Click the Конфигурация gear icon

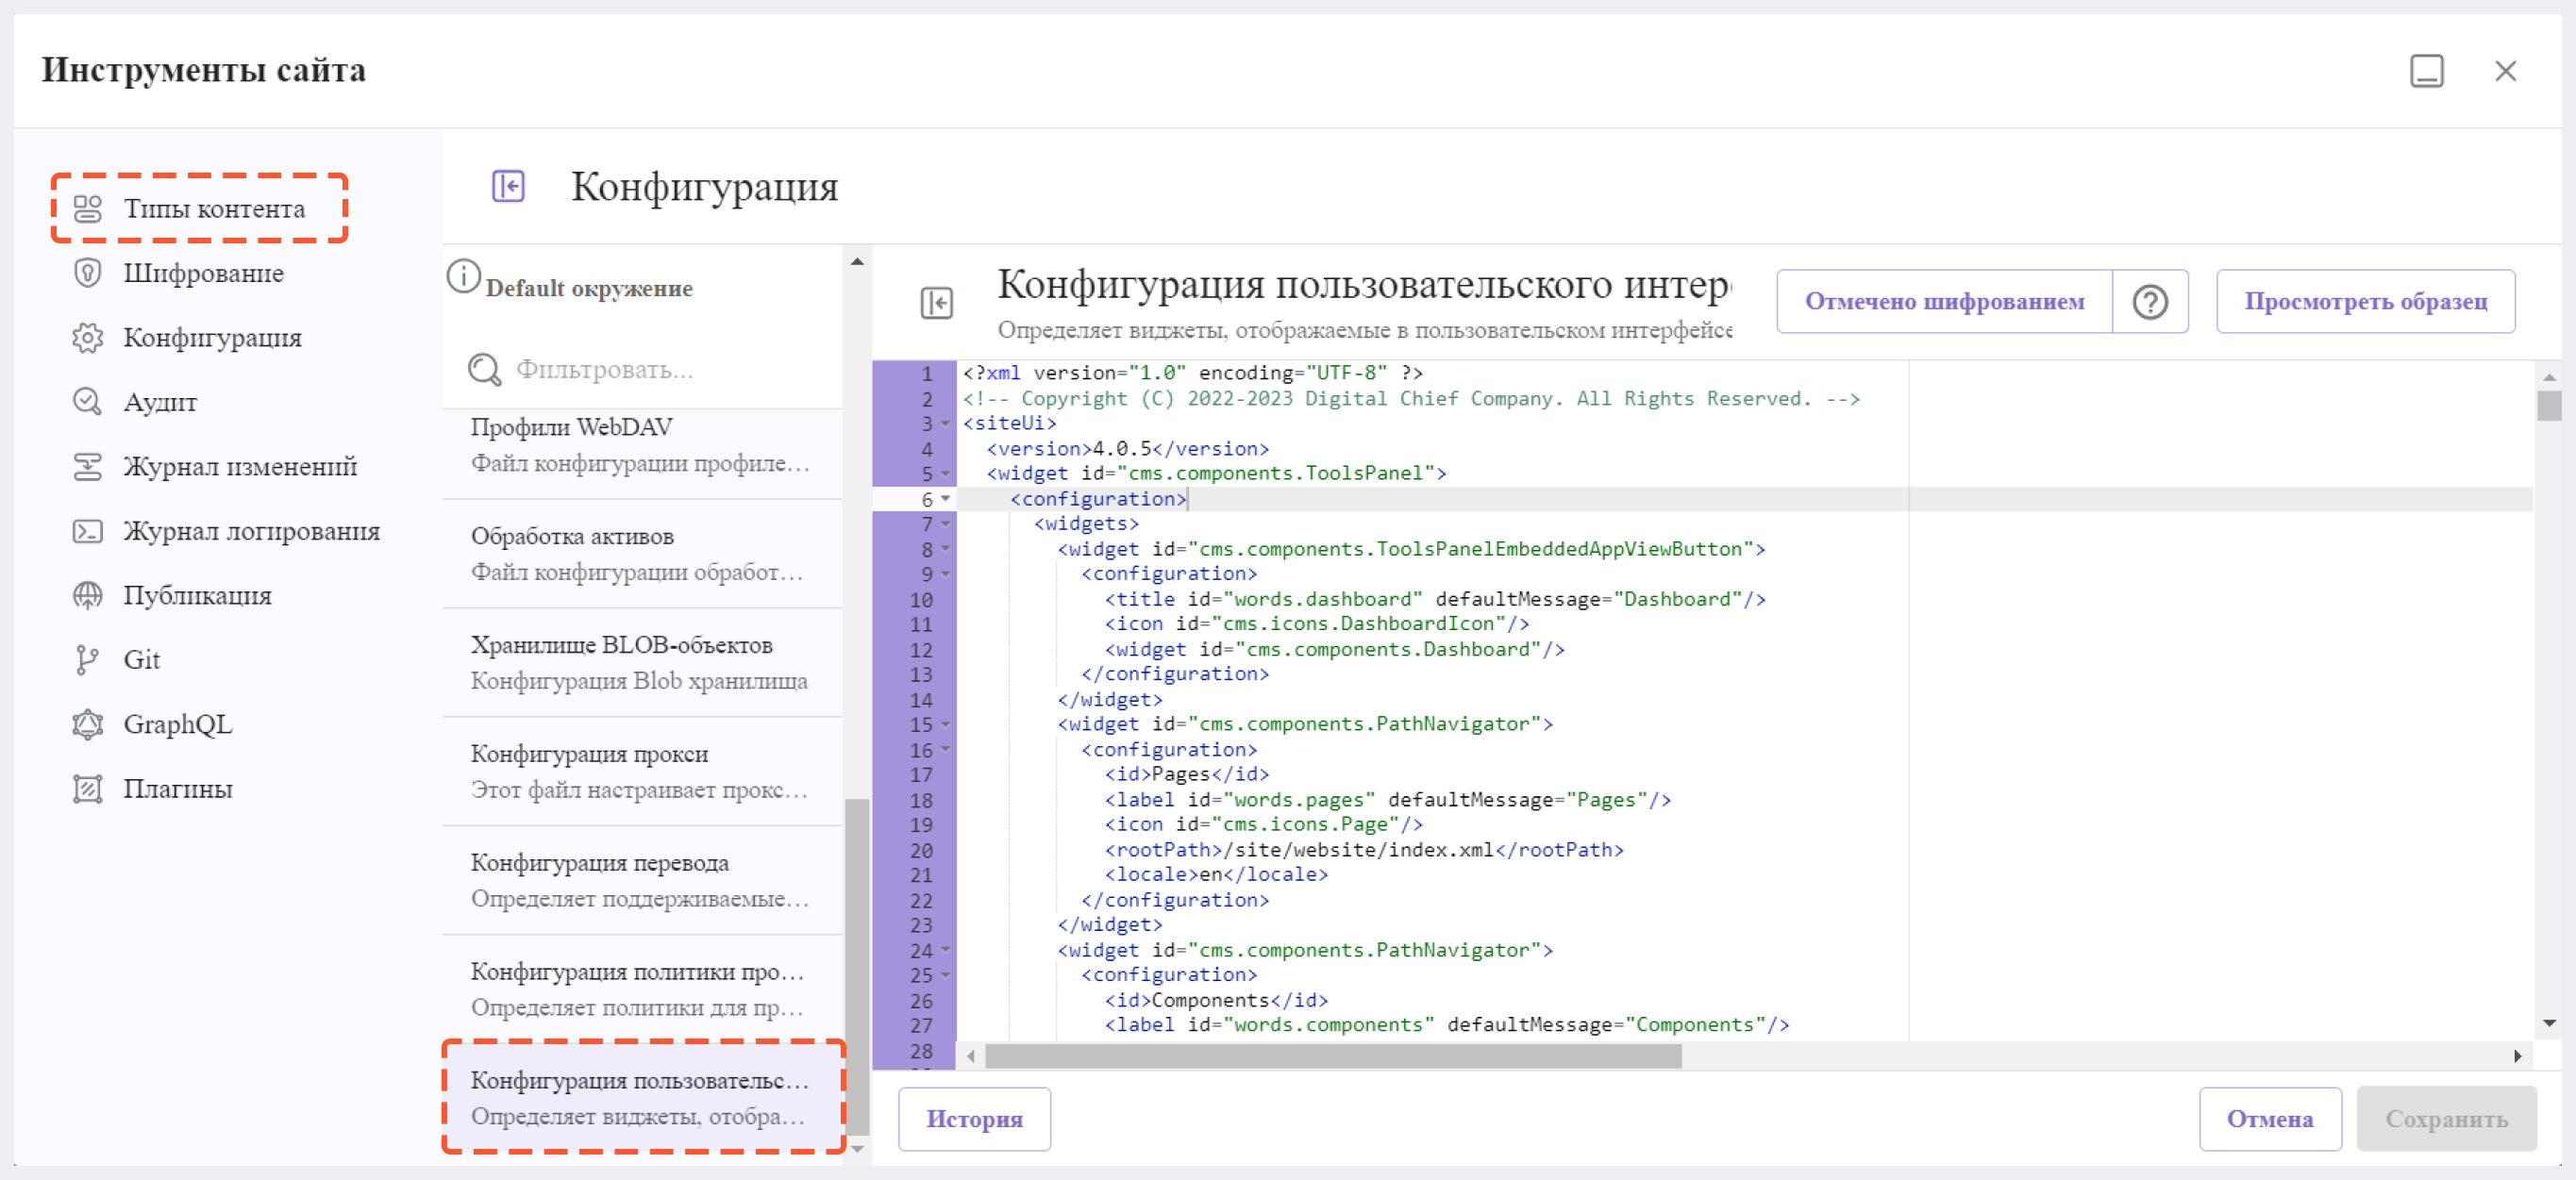(88, 338)
